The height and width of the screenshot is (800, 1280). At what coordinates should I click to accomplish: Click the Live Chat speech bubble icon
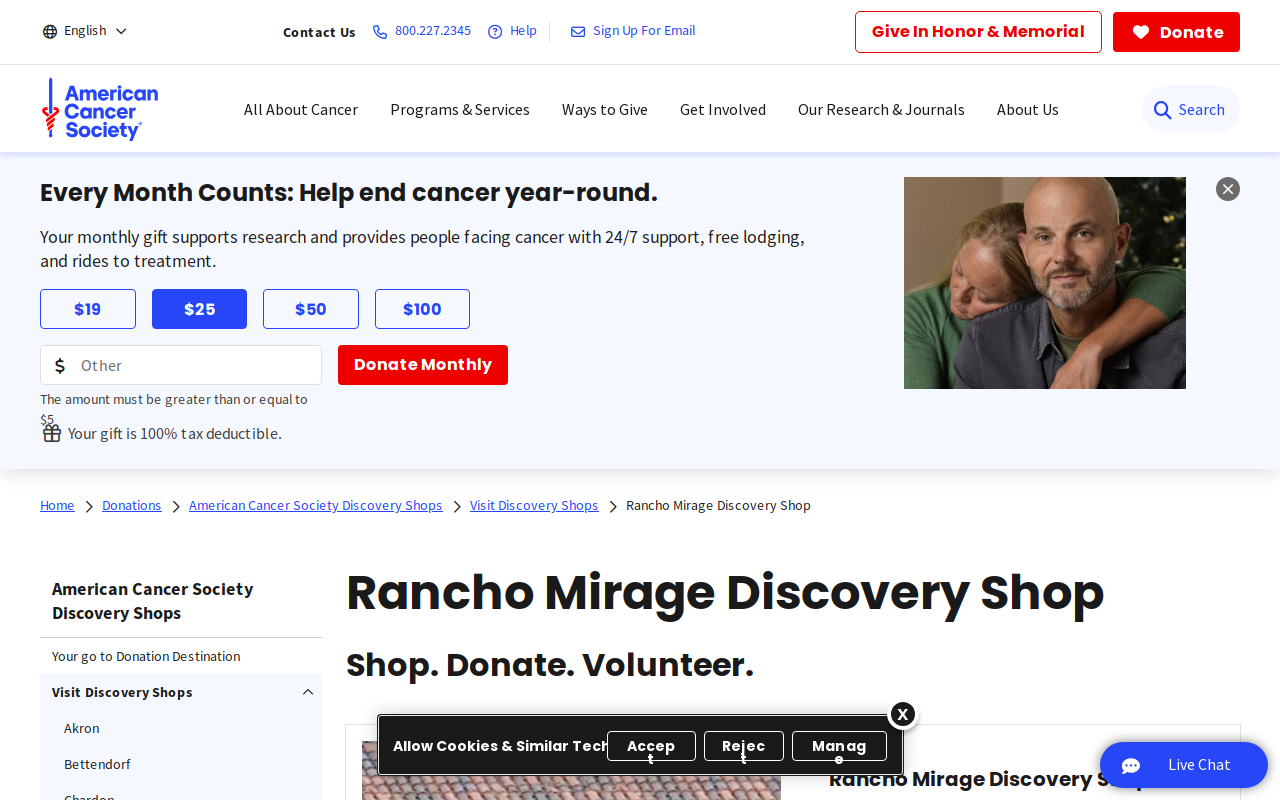(x=1131, y=766)
